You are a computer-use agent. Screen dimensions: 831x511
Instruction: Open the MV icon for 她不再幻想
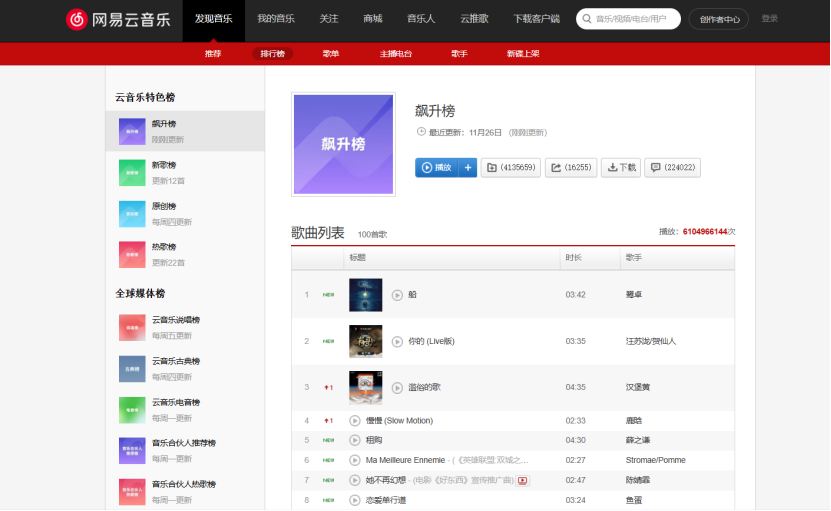(522, 480)
